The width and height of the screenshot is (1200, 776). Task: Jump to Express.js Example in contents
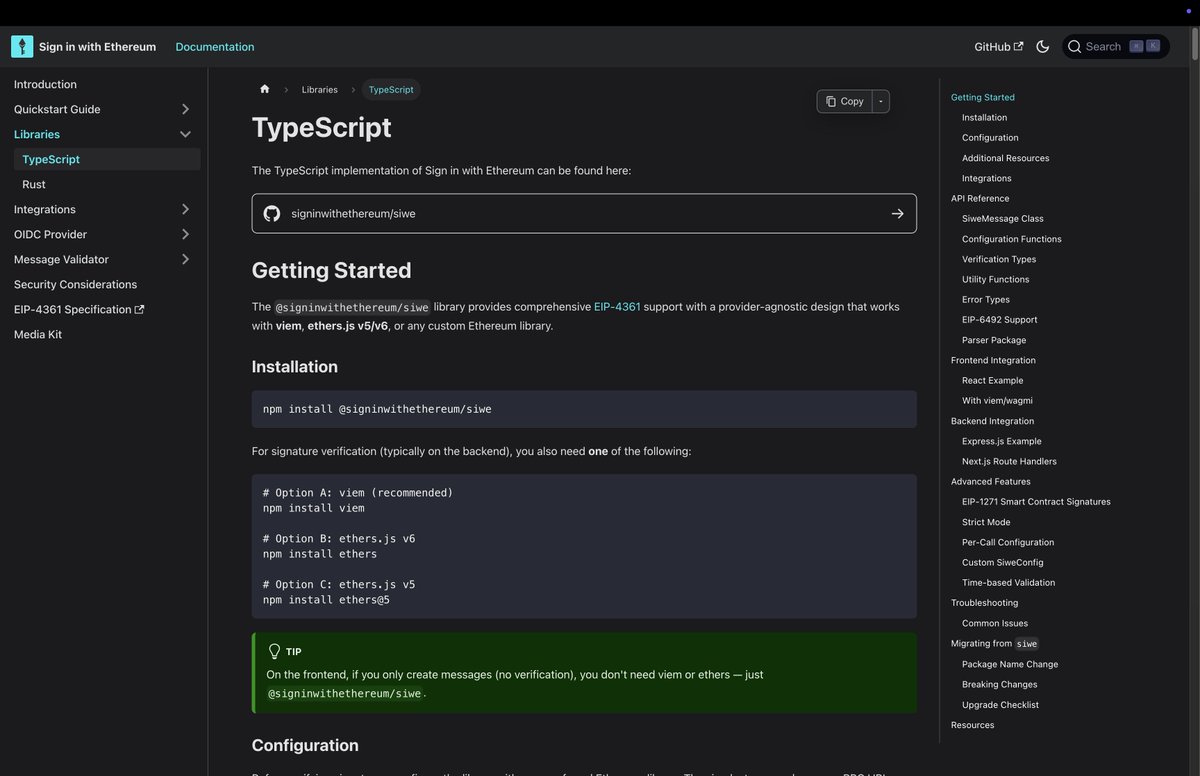pos(1002,441)
